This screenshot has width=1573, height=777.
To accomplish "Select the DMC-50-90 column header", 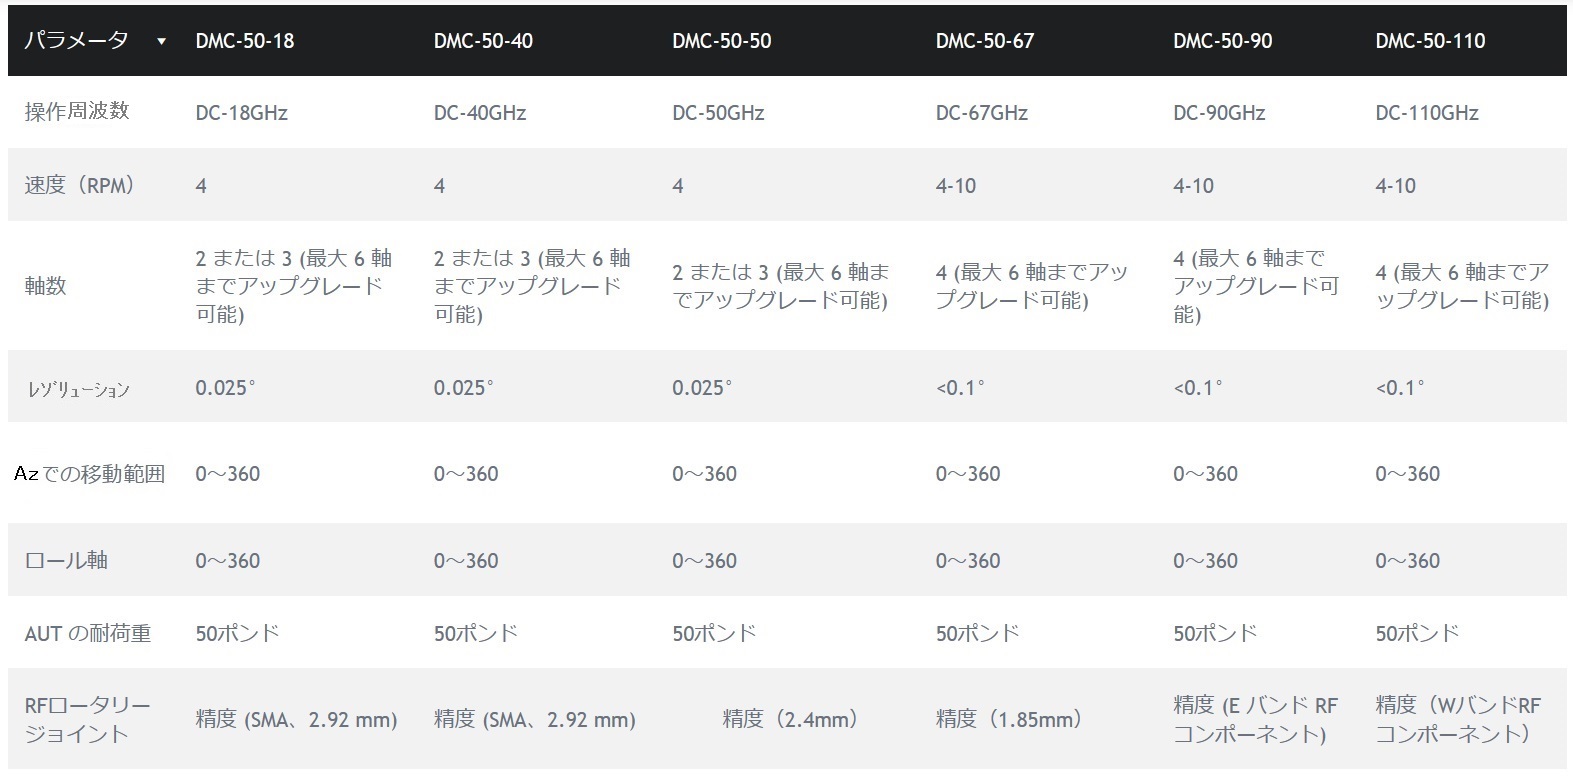I will [1223, 41].
